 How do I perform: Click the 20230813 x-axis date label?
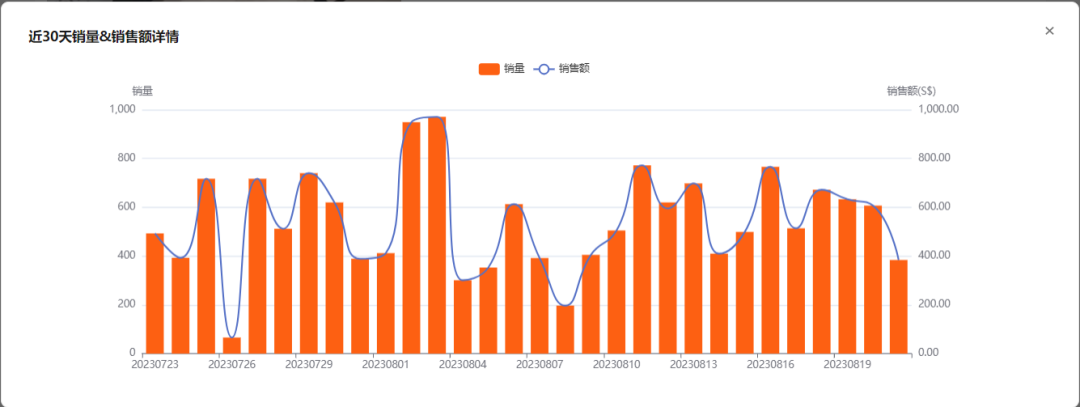(x=694, y=364)
